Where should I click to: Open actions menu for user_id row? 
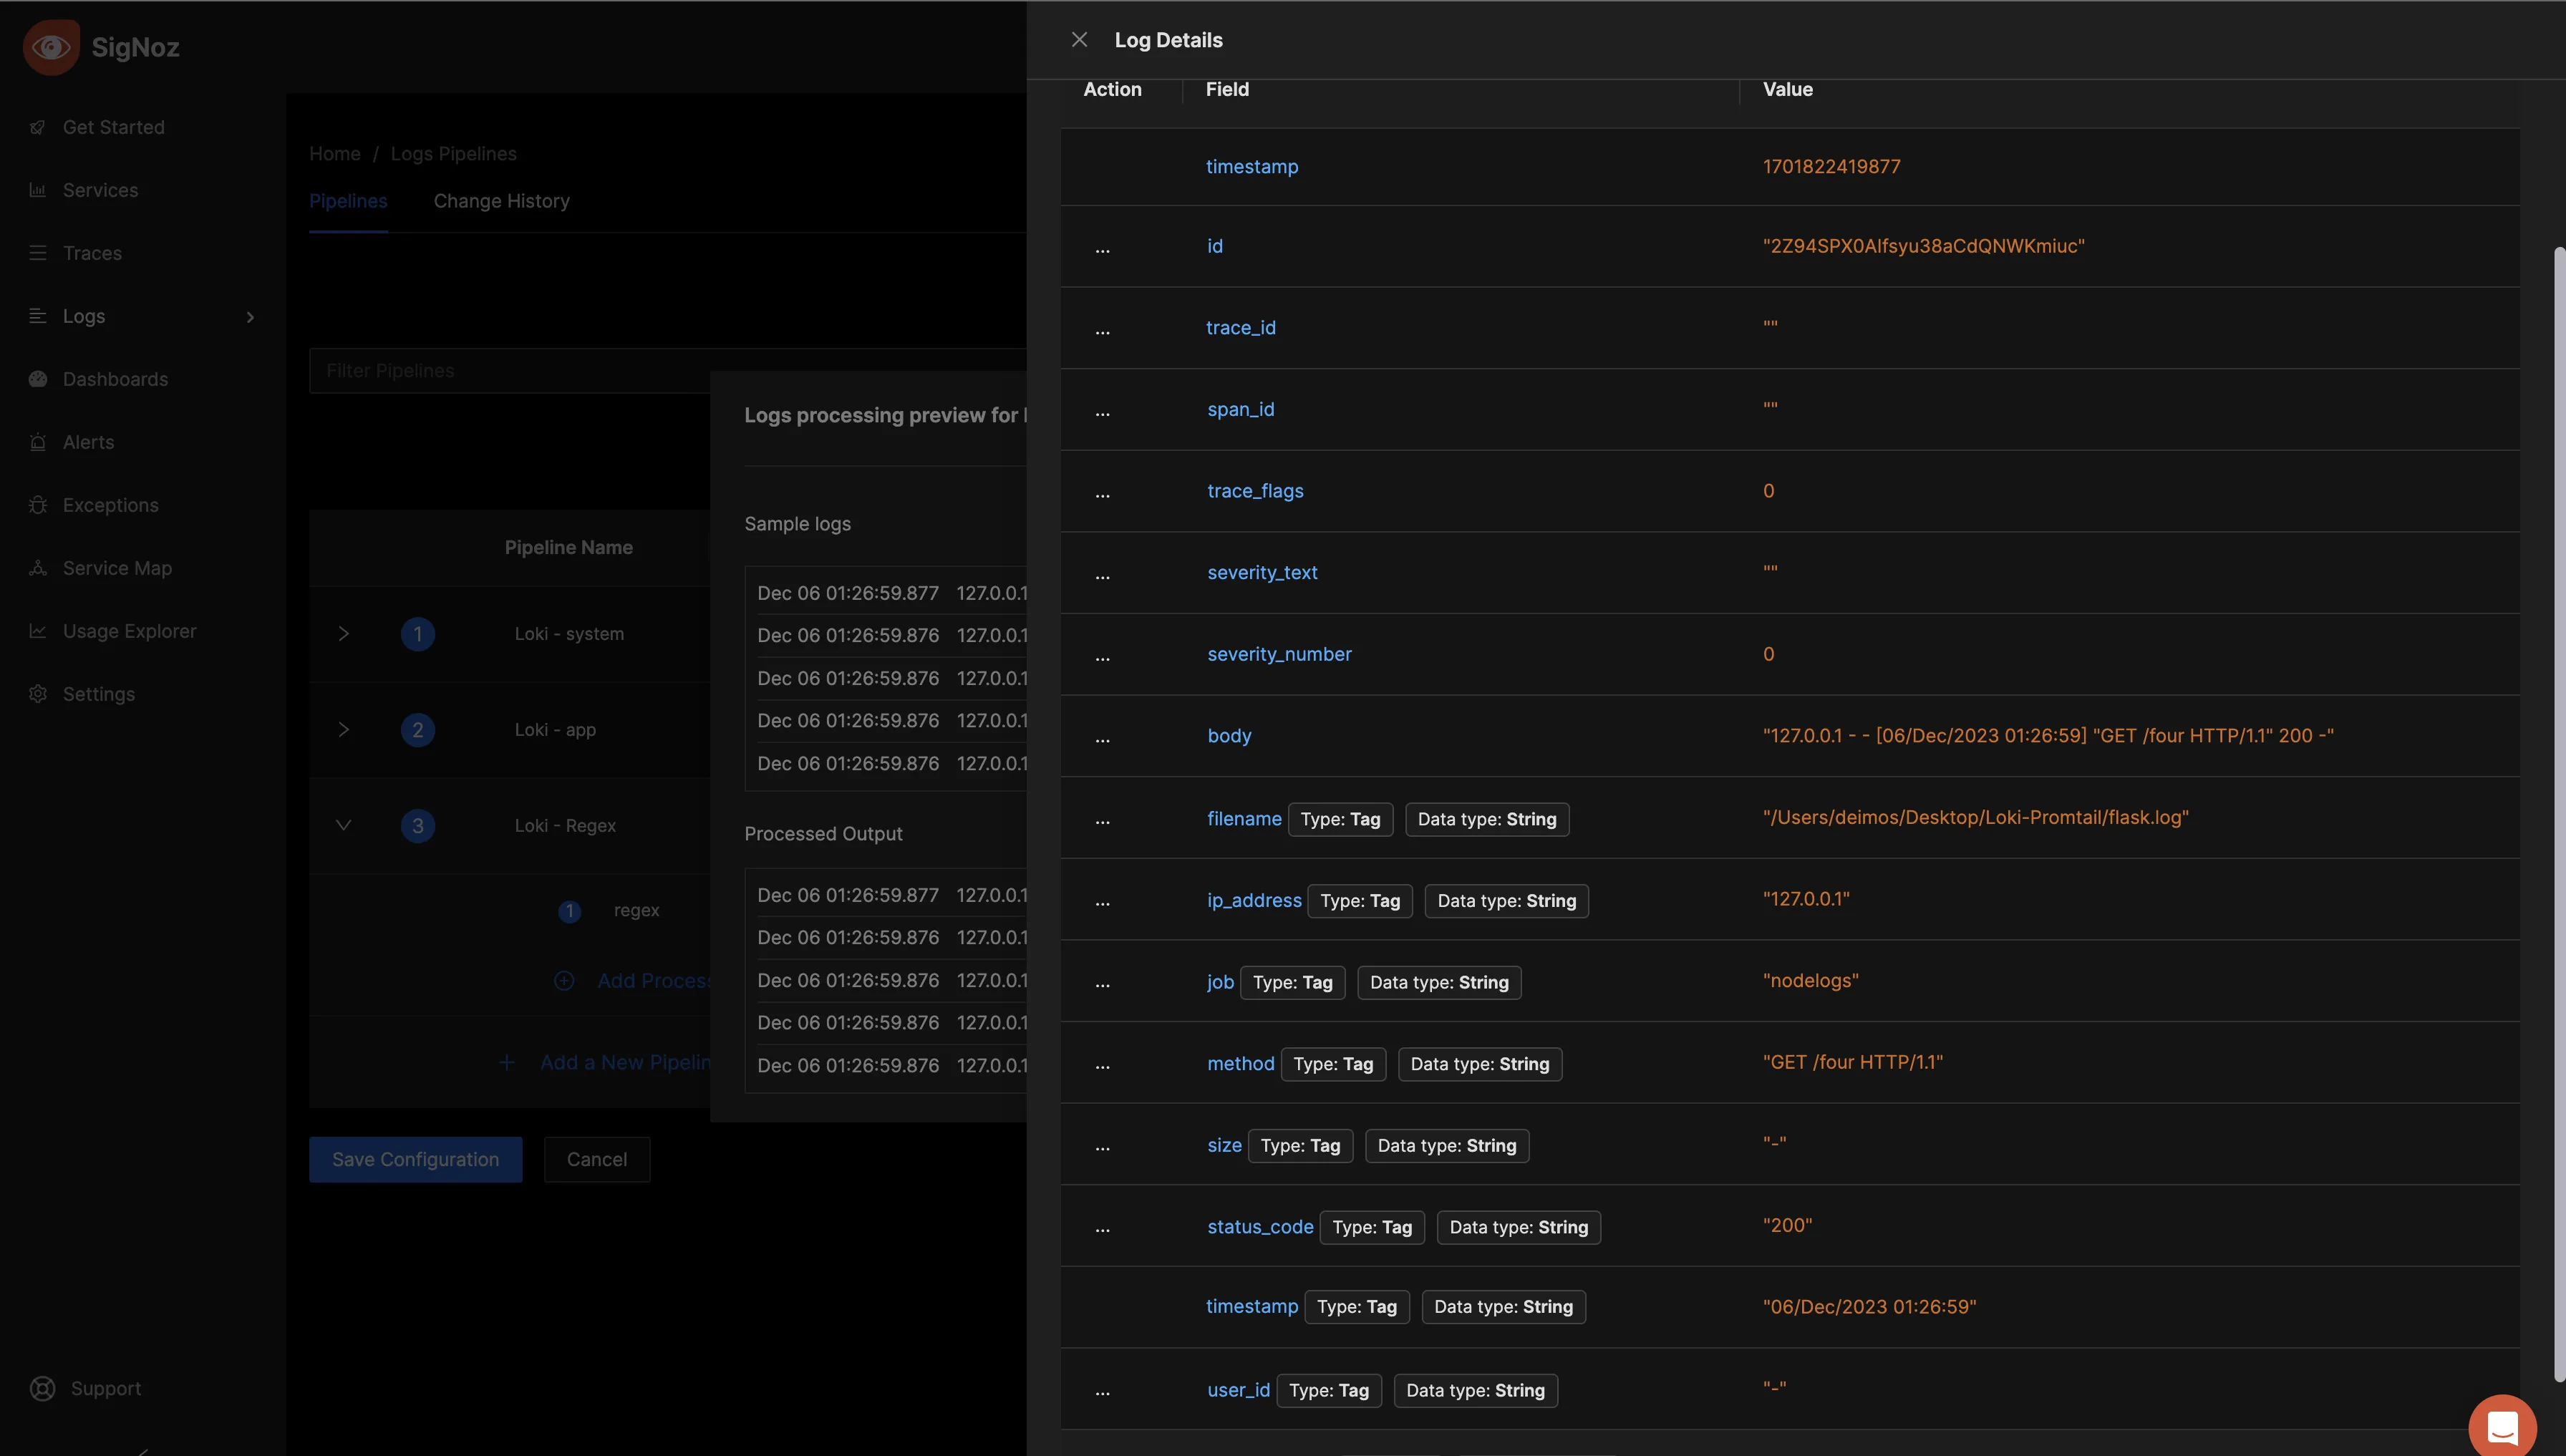tap(1102, 1392)
